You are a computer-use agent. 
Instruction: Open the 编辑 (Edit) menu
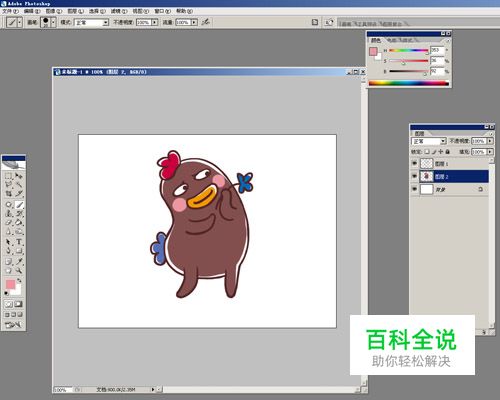32,11
